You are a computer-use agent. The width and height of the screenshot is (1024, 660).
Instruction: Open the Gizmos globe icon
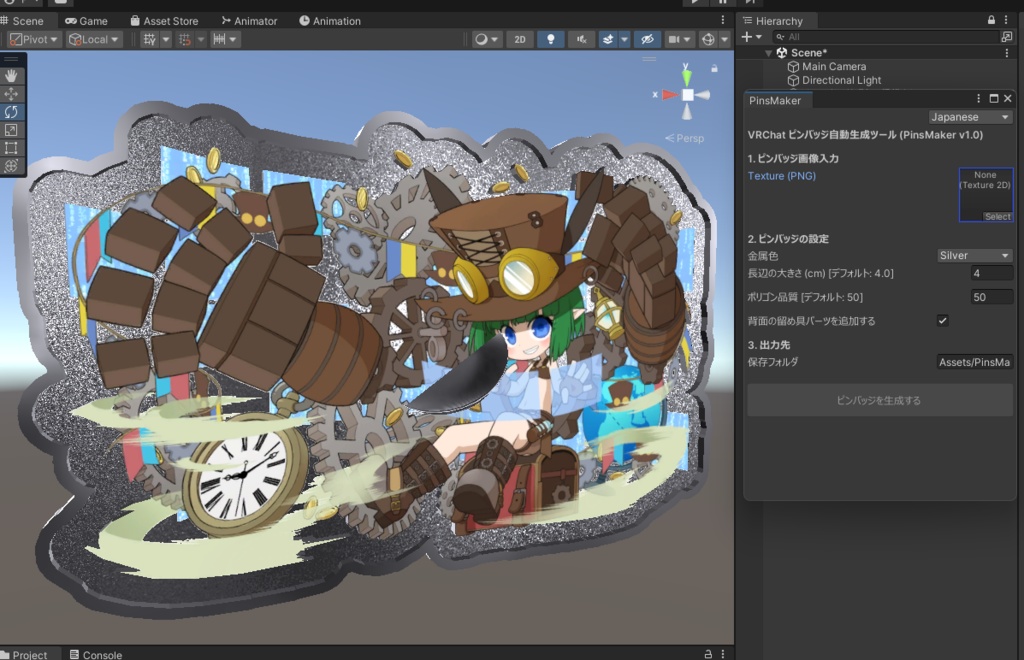click(708, 39)
